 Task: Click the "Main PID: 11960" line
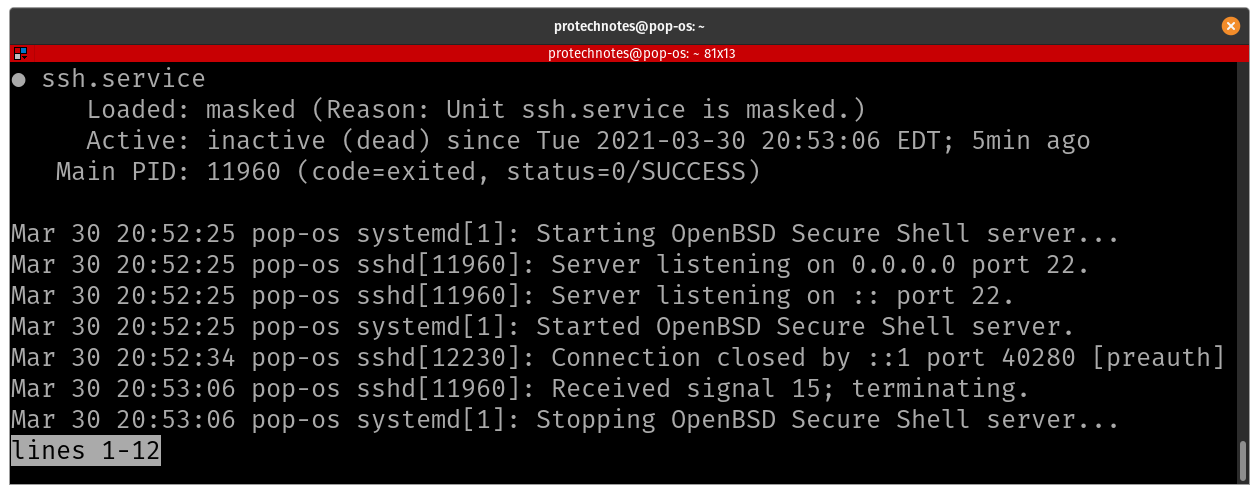408,172
